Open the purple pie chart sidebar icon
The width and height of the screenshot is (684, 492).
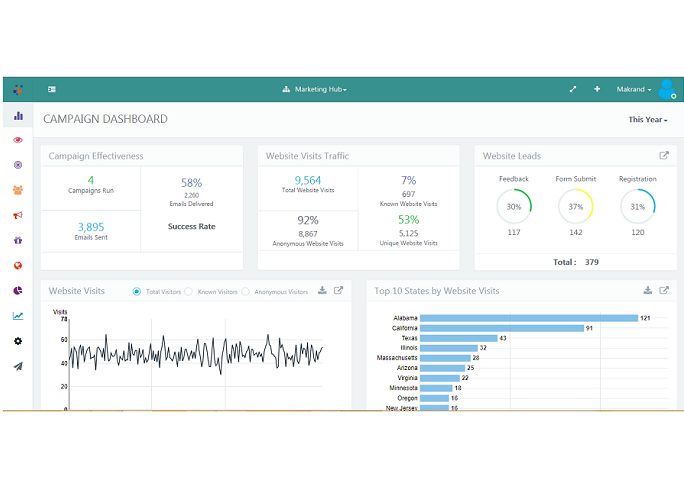[x=18, y=290]
